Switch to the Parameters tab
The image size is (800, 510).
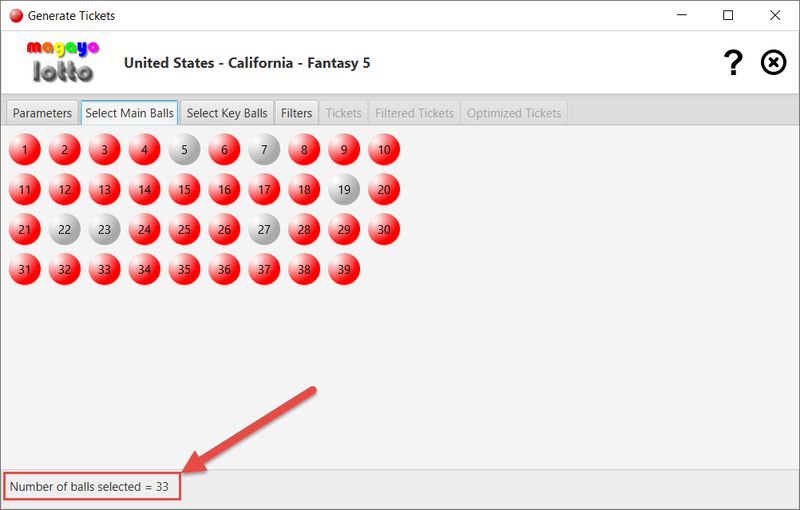tap(42, 113)
